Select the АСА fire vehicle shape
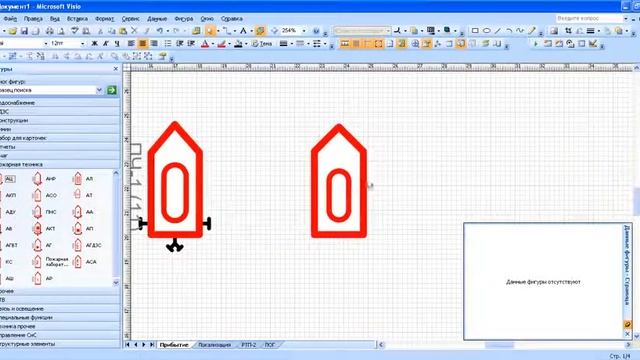This screenshot has width=640, height=360. 84,262
